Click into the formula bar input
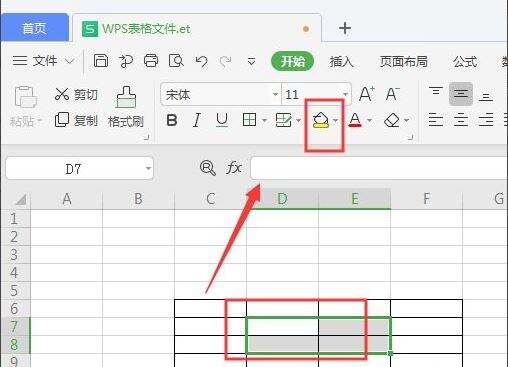This screenshot has width=508, height=367. pos(379,168)
